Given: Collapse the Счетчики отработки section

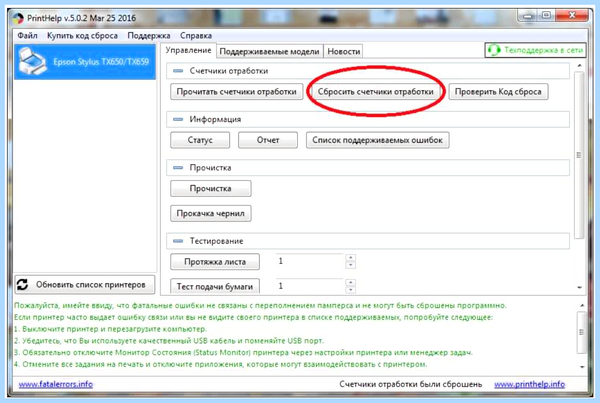Looking at the screenshot, I should (x=178, y=71).
